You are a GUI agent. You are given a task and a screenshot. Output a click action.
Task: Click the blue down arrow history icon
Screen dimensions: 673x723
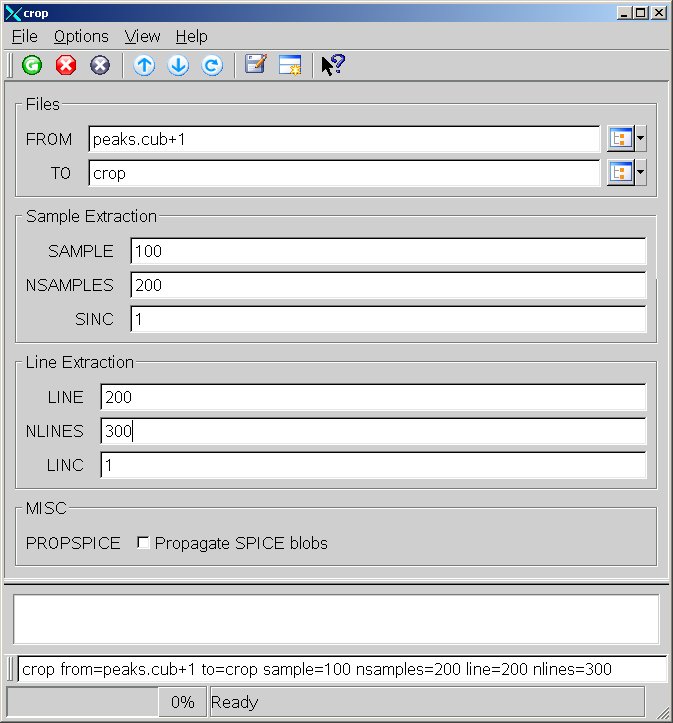point(178,65)
